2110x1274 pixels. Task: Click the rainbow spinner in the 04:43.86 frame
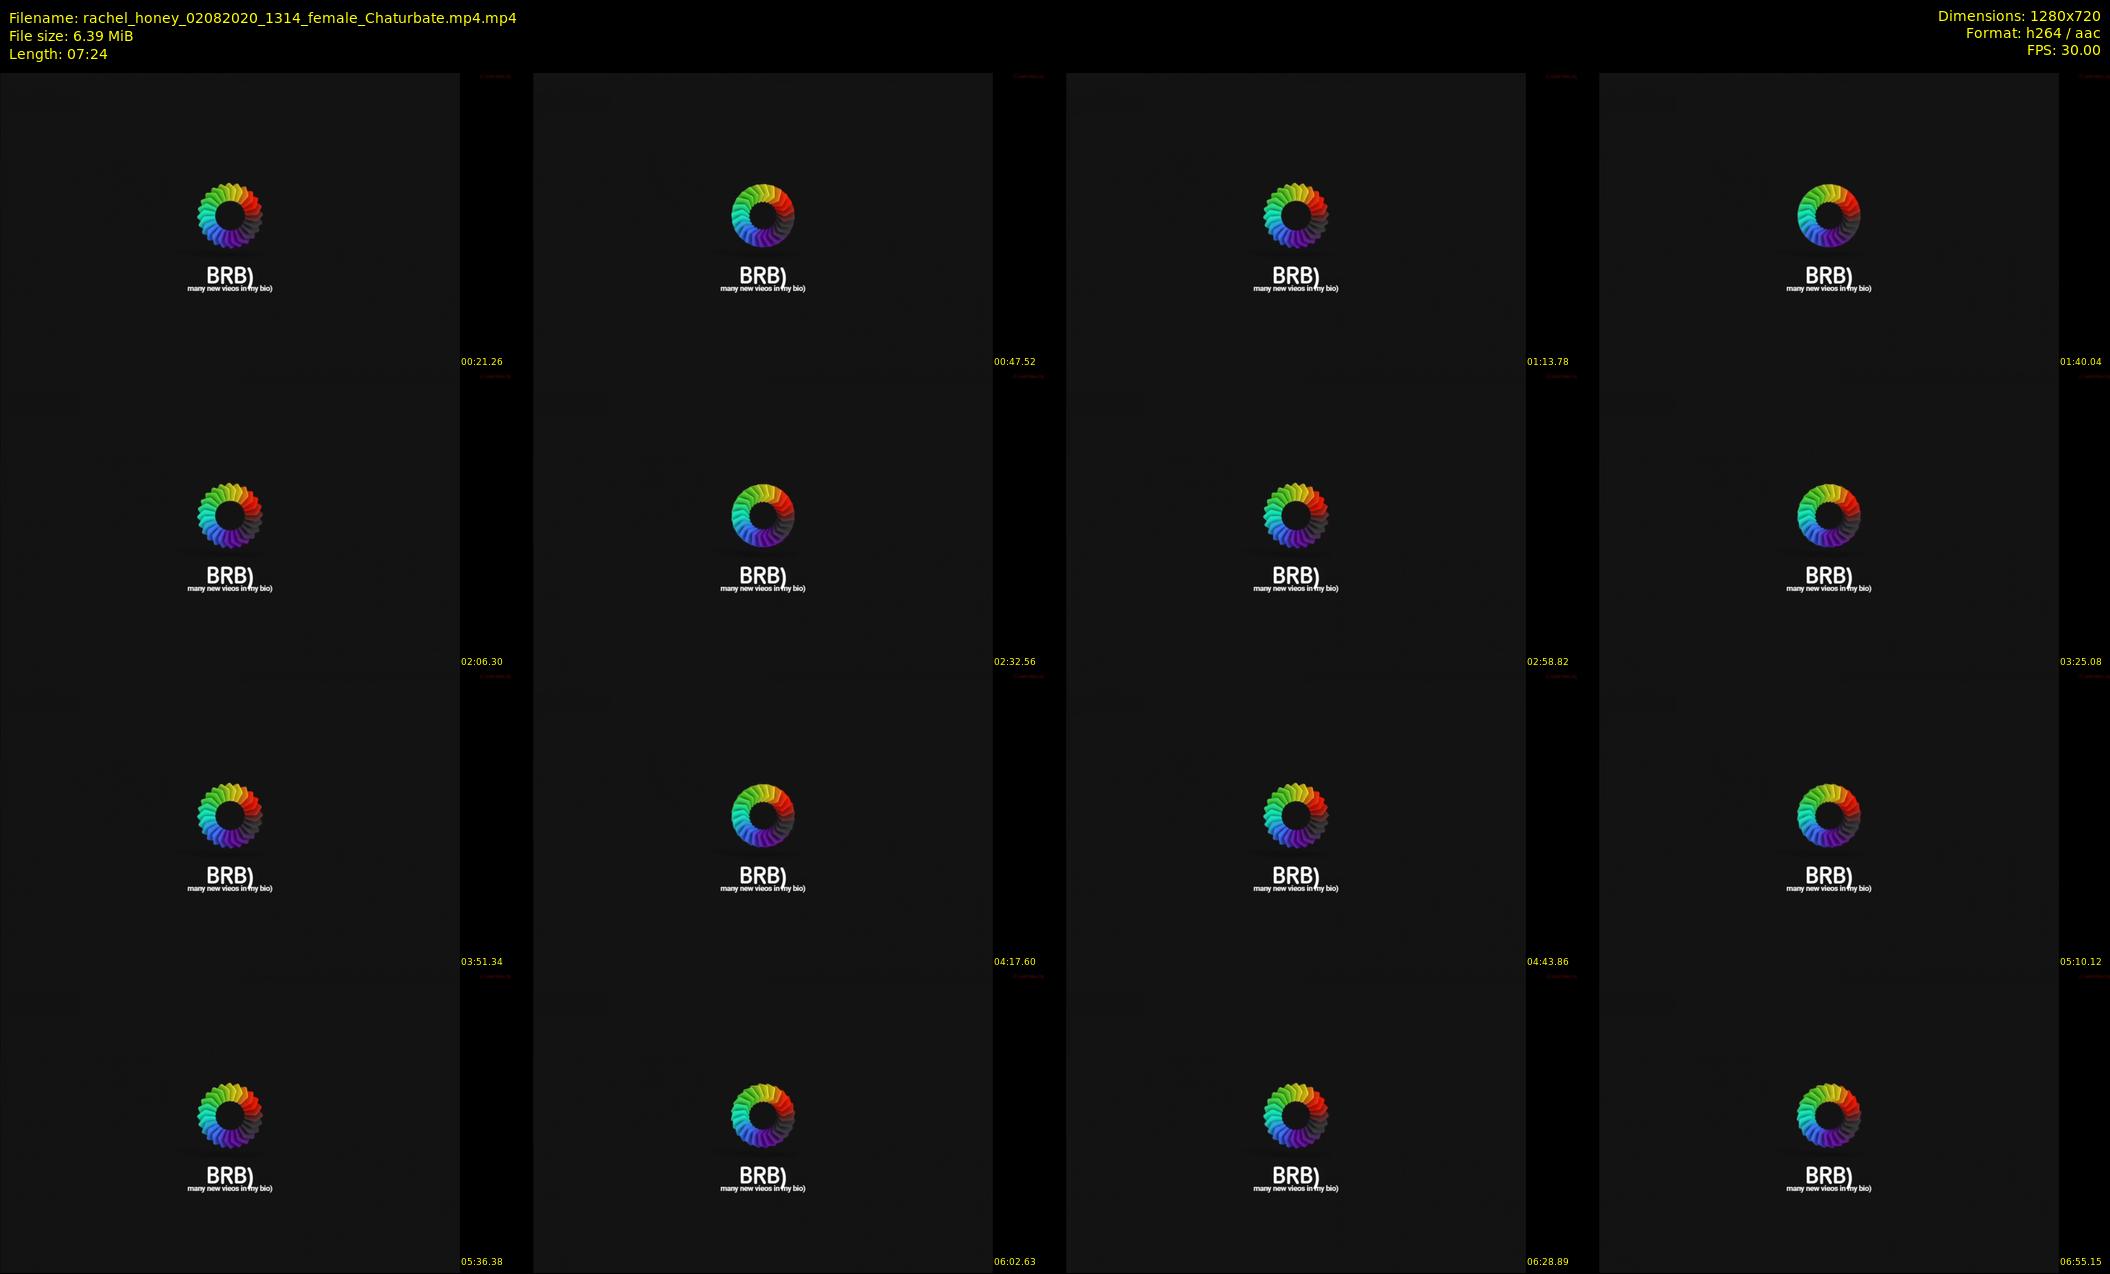pos(1296,815)
